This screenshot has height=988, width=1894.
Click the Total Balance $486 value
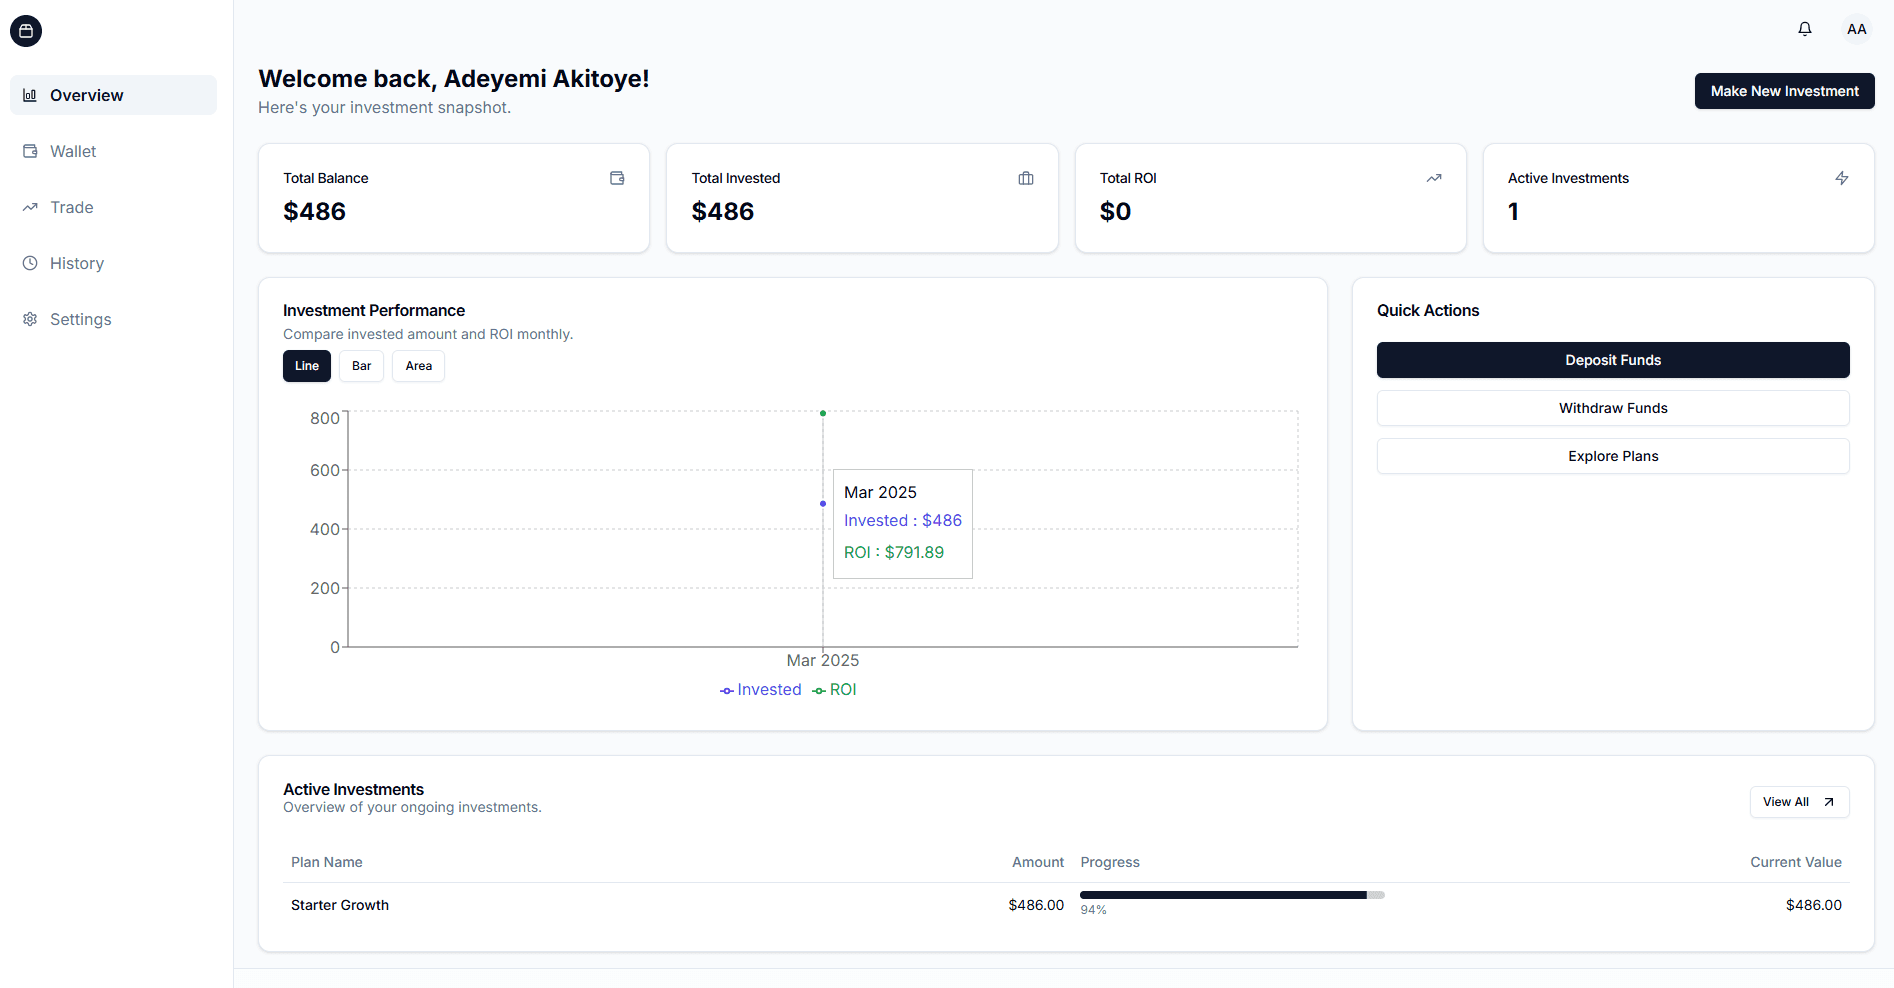[314, 211]
